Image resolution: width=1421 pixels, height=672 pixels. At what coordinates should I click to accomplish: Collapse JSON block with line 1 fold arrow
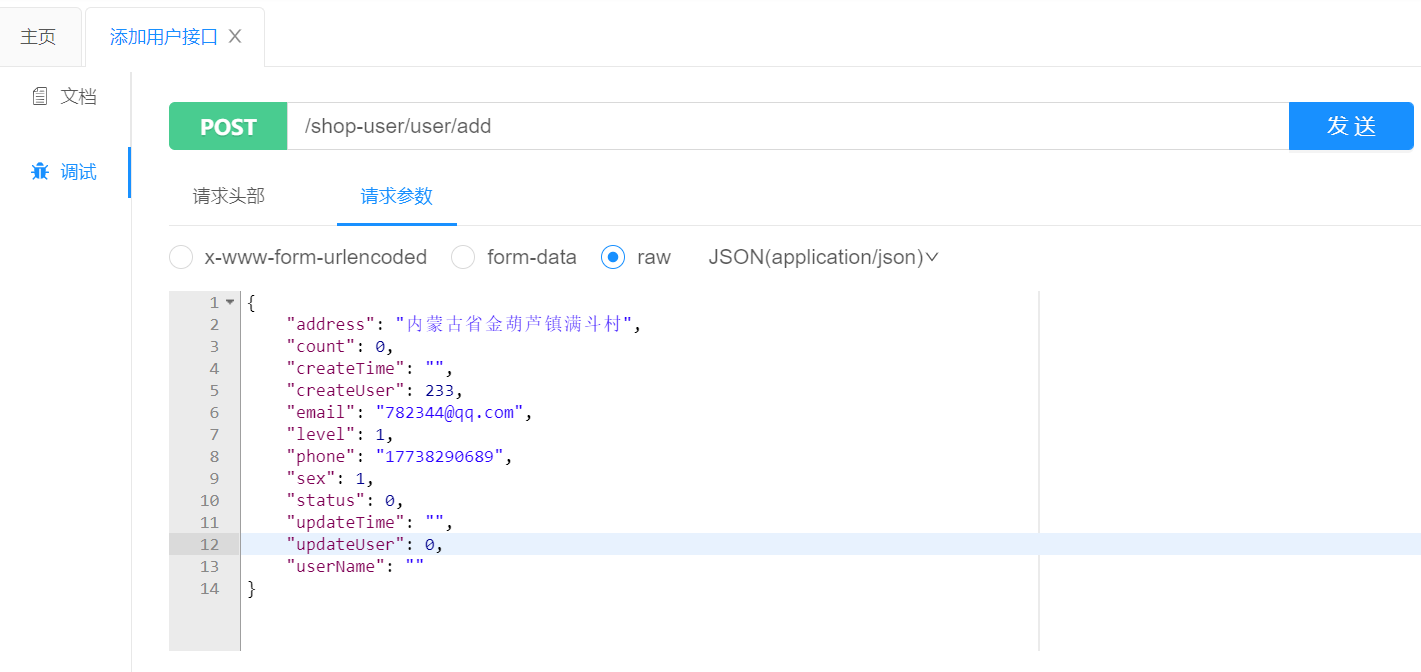tap(230, 302)
